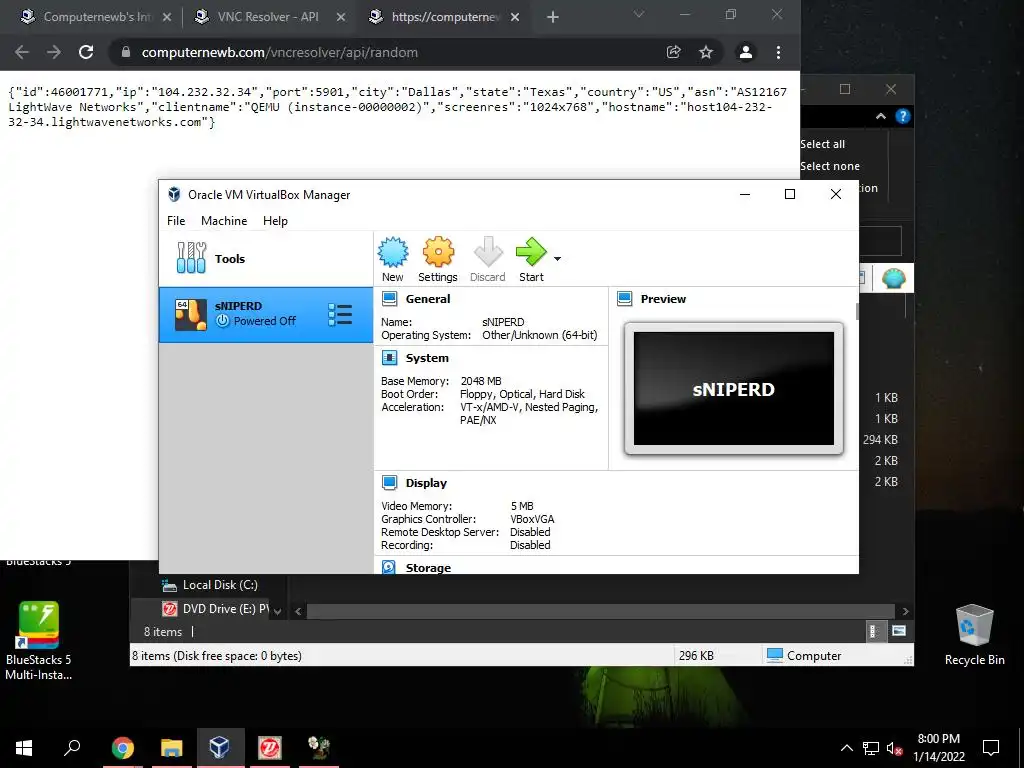Screen dimensions: 1024x768
Task: Click Select all in Explorer ribbon
Action: (822, 144)
